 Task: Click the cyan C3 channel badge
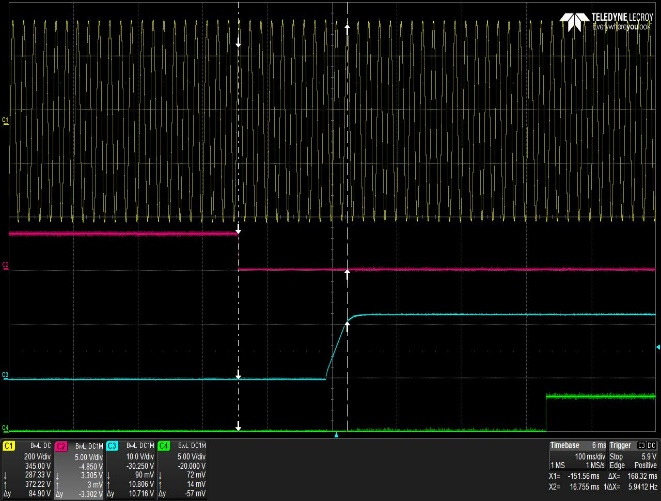pyautogui.click(x=112, y=444)
